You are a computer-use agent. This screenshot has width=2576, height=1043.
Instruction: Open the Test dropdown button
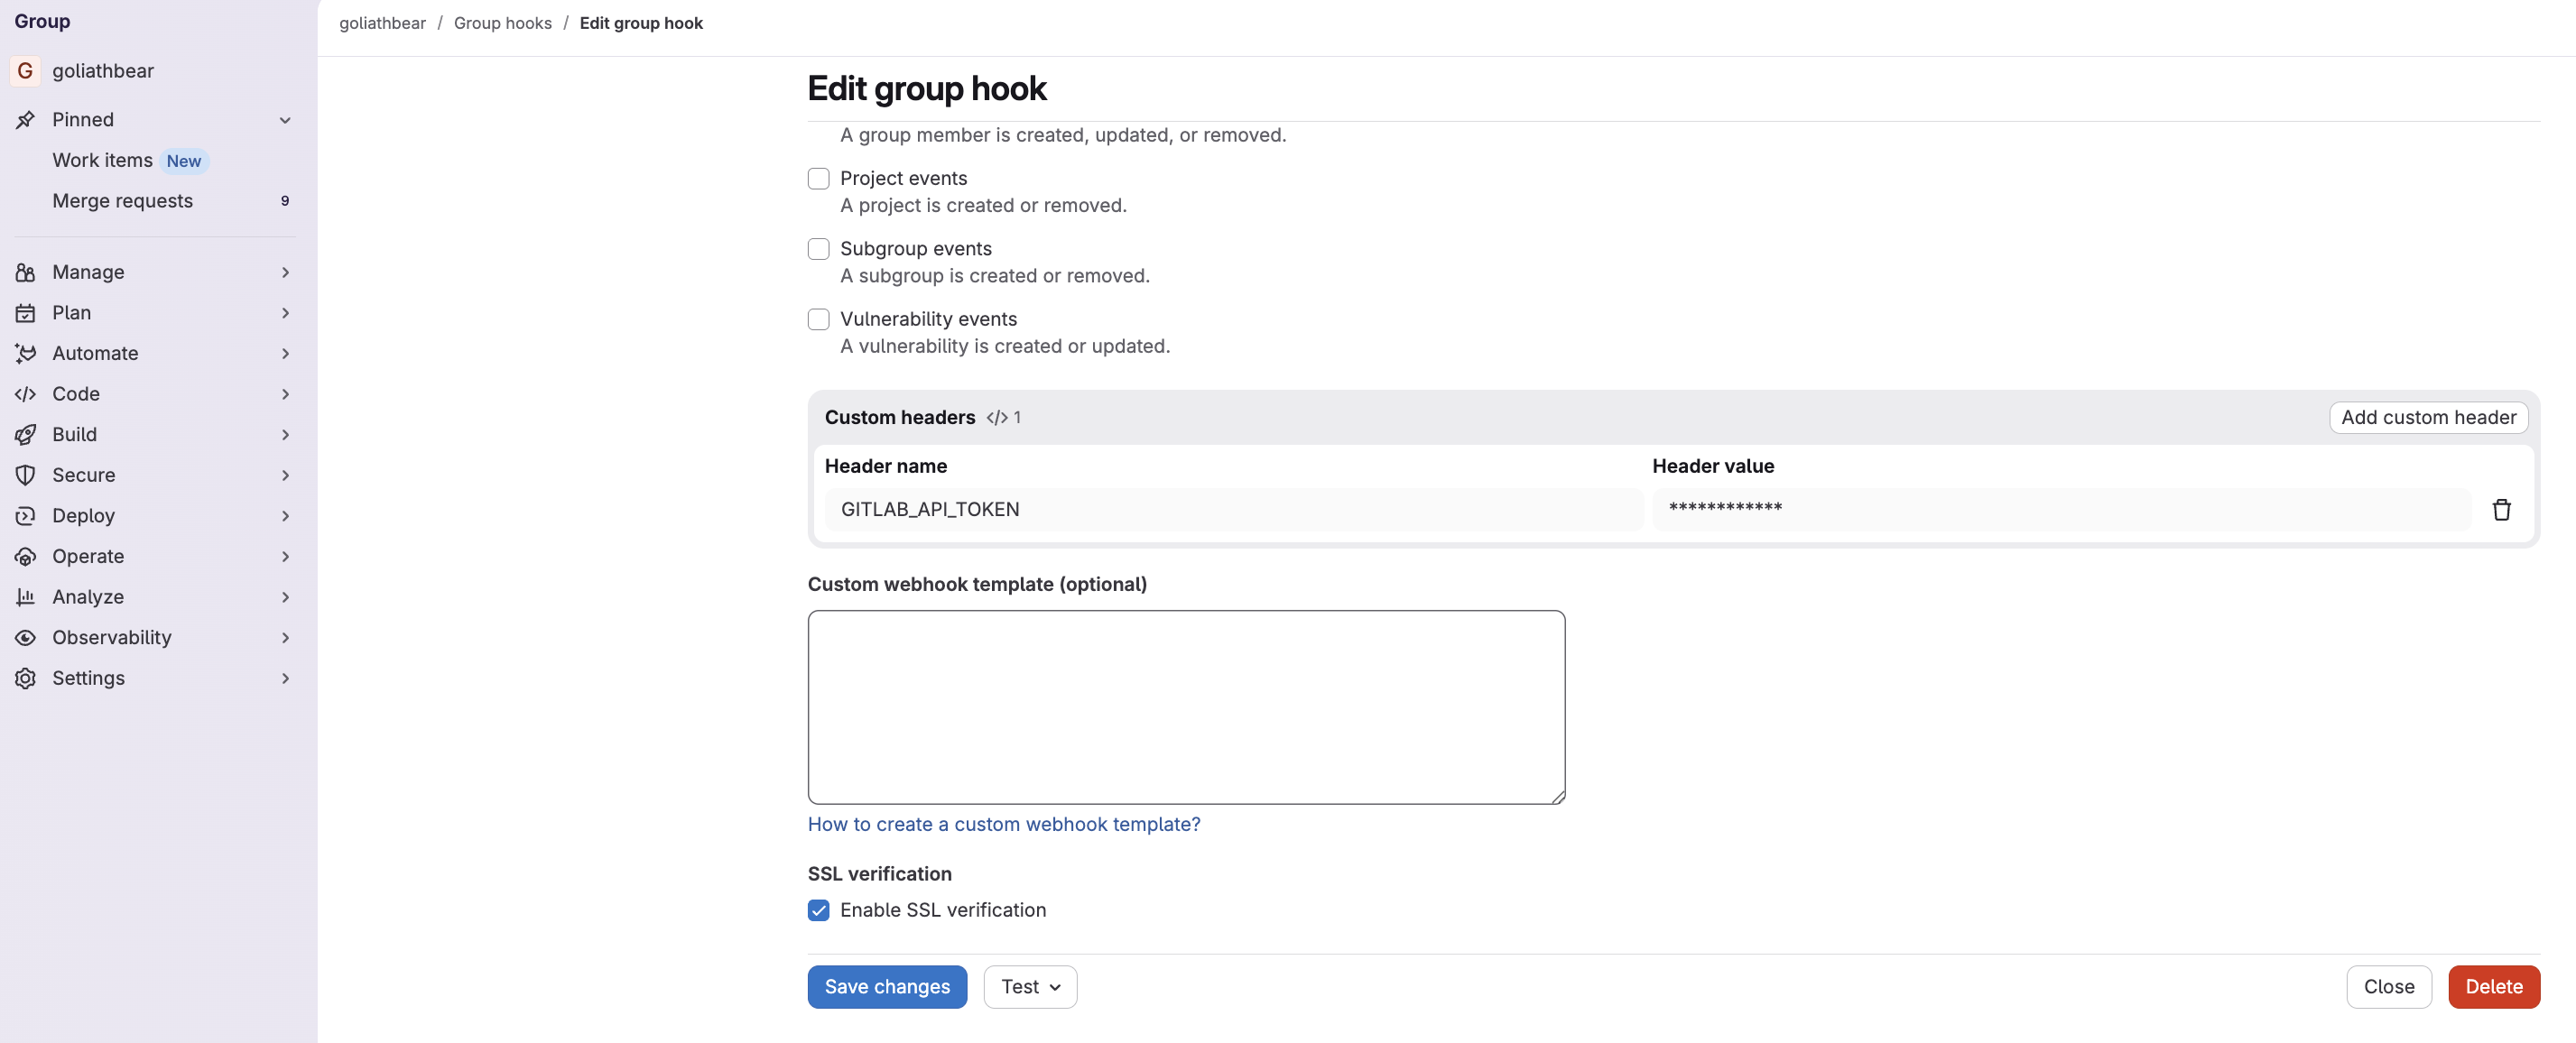(1030, 987)
